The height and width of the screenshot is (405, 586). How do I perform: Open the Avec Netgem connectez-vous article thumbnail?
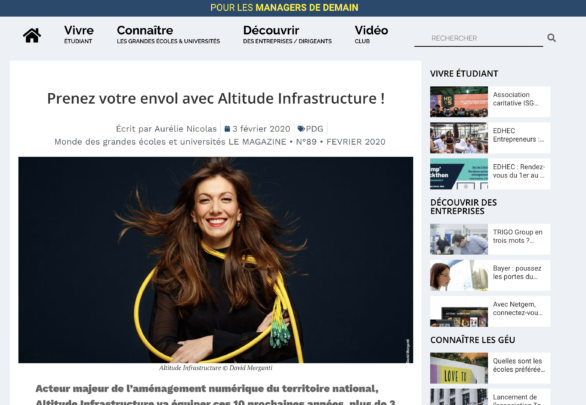pos(459,312)
